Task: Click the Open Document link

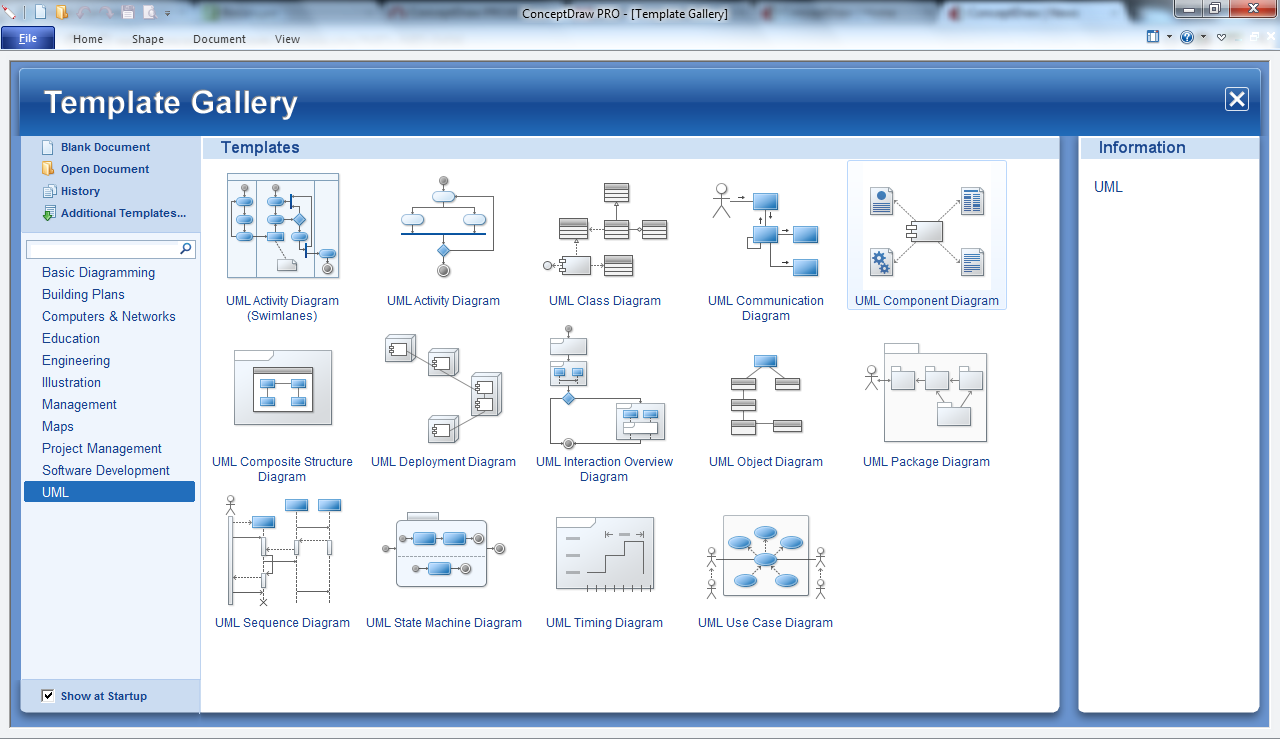Action: (x=105, y=169)
